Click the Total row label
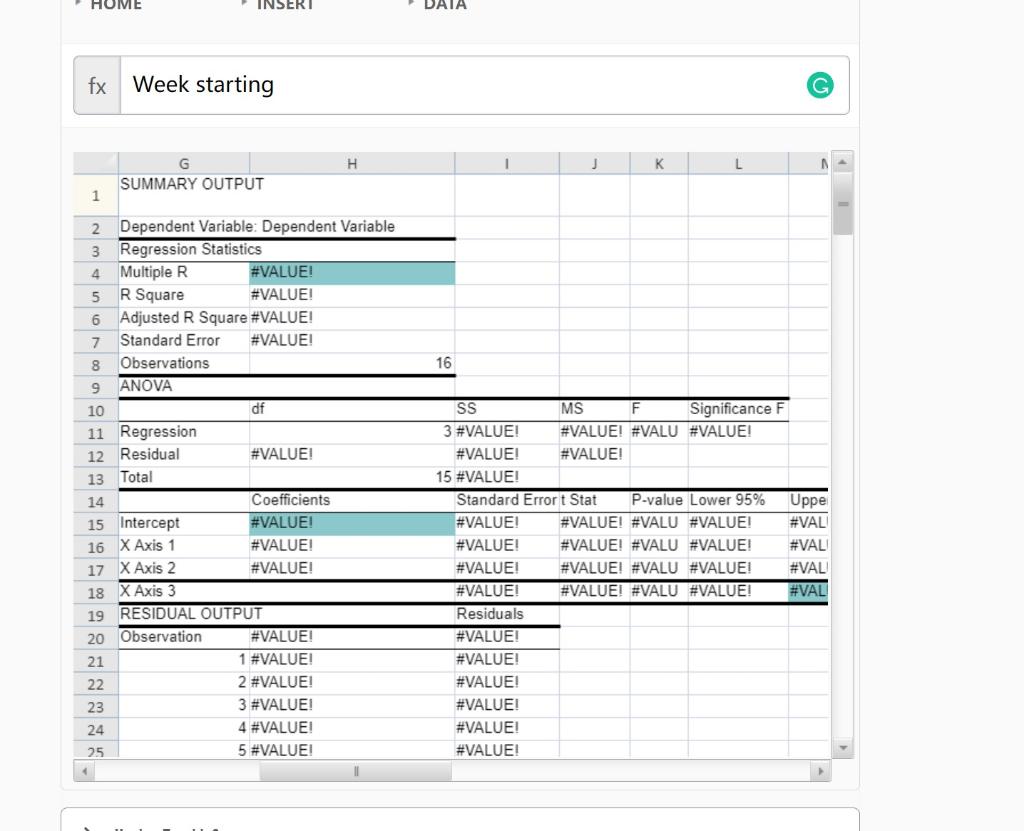This screenshot has width=1024, height=831. pos(184,478)
